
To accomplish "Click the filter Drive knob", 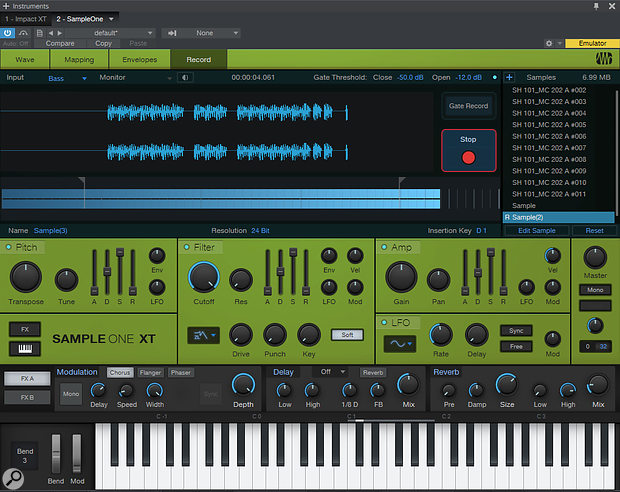I will coord(241,335).
